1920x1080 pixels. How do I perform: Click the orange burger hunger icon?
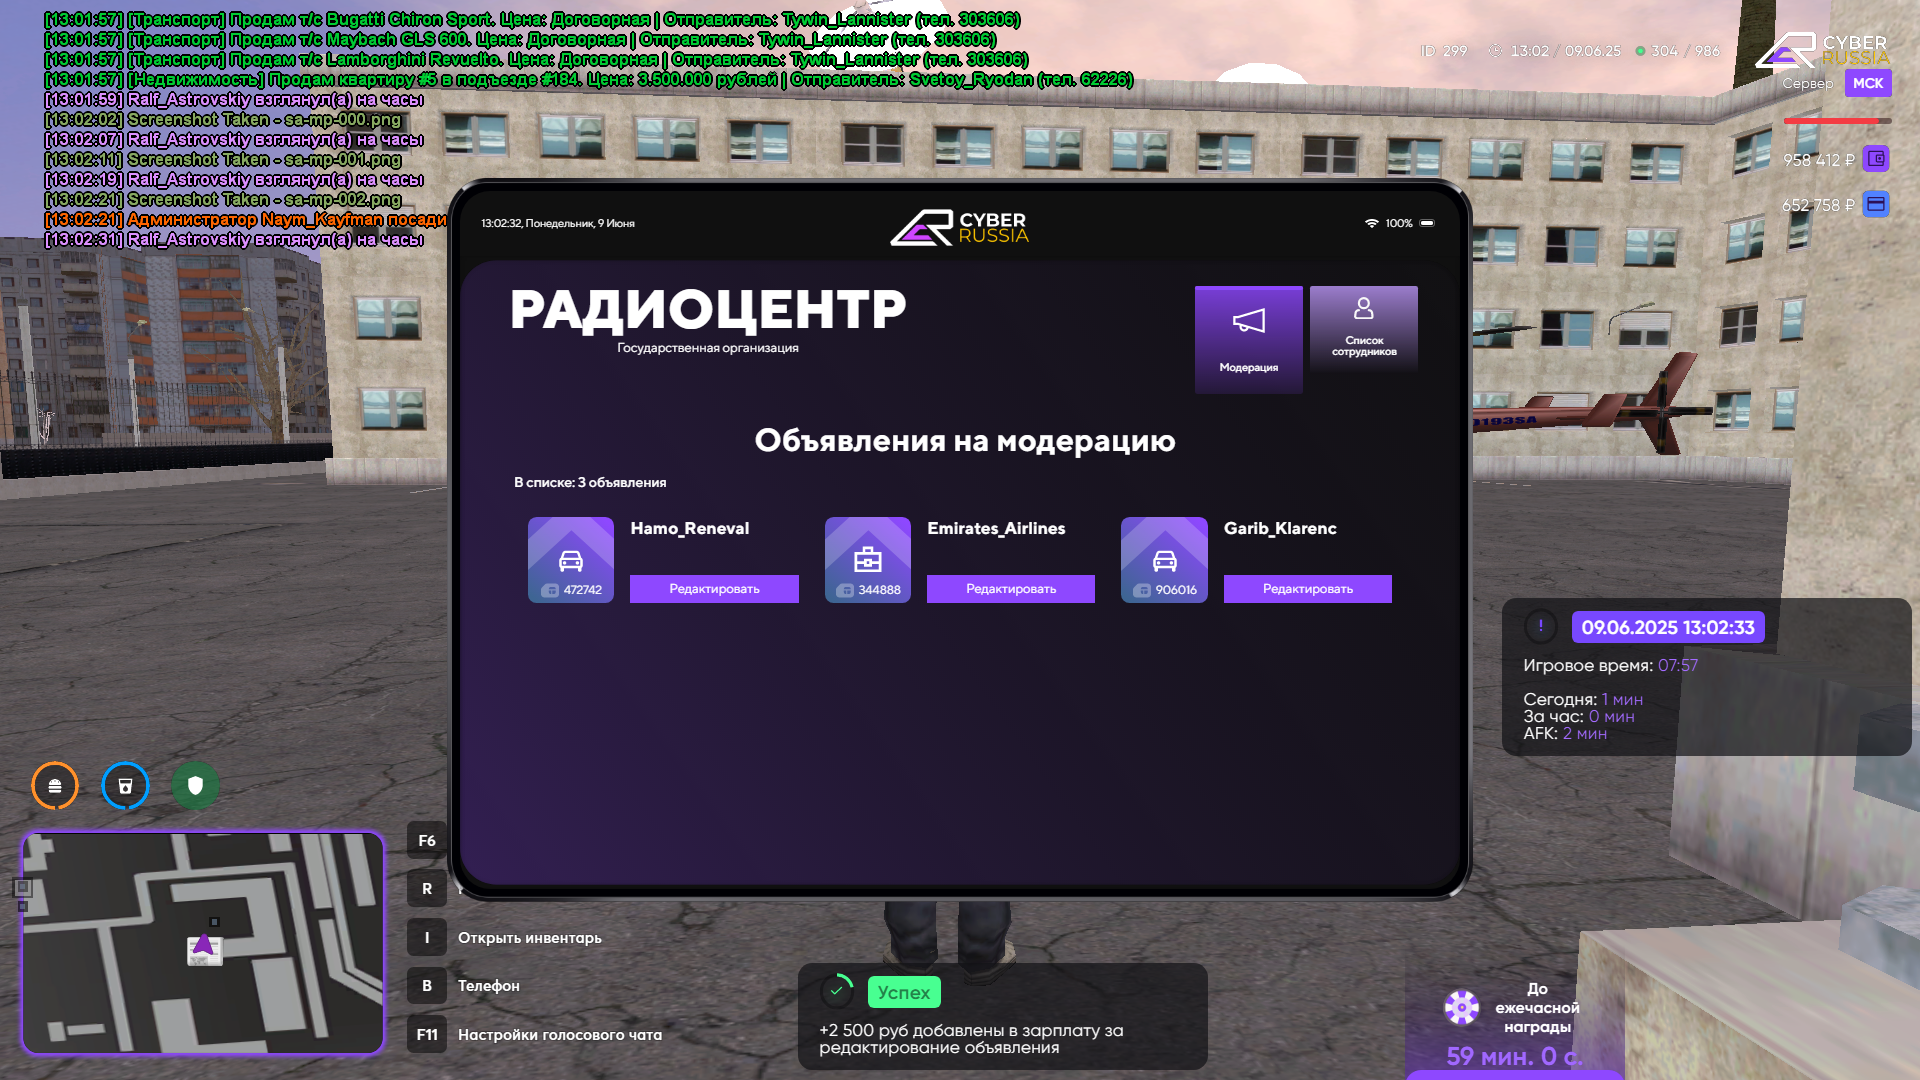(55, 786)
